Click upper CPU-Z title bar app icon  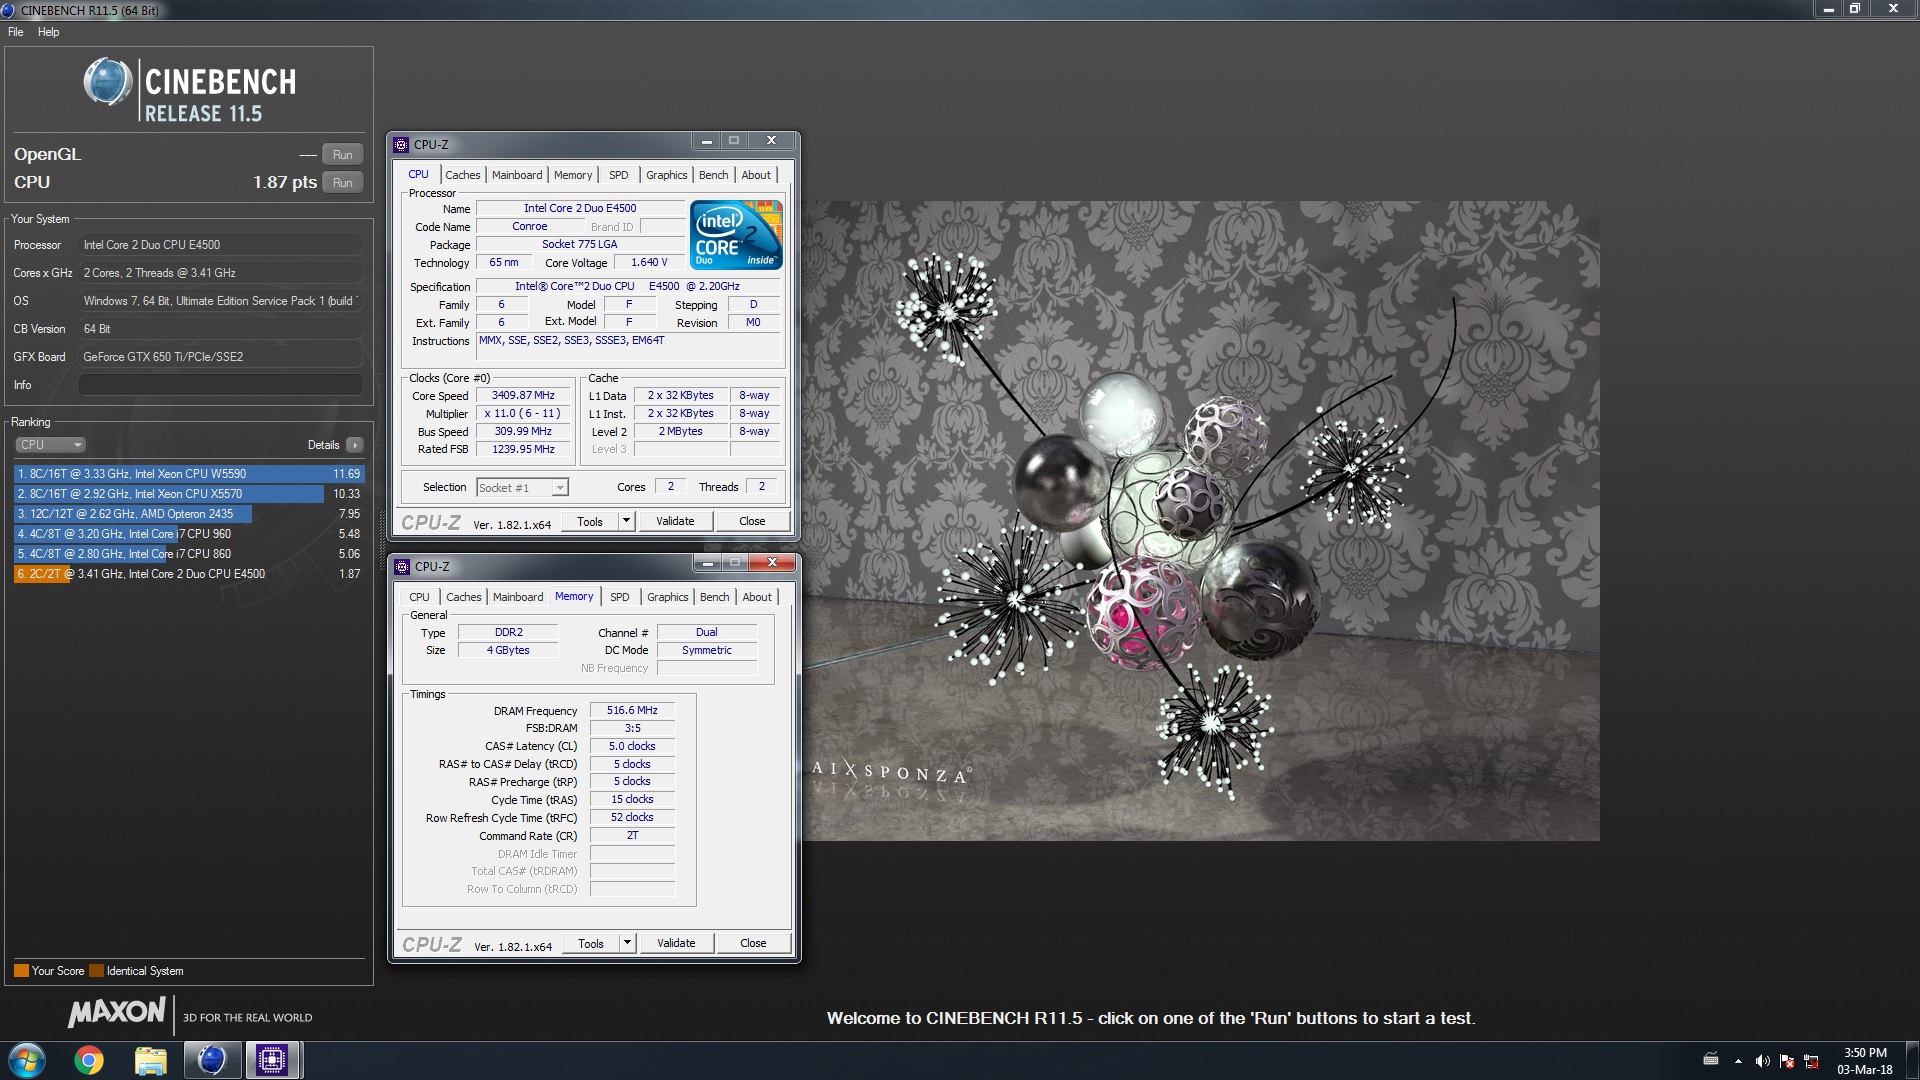tap(401, 144)
